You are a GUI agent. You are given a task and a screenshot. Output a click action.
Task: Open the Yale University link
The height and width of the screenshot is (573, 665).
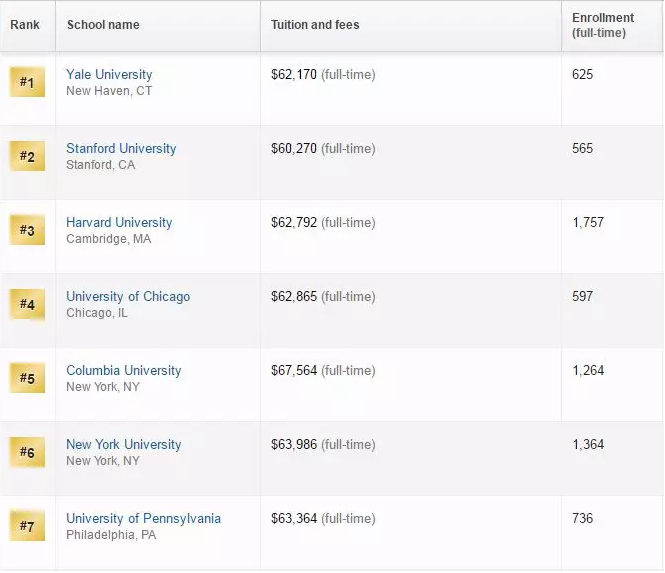(109, 75)
